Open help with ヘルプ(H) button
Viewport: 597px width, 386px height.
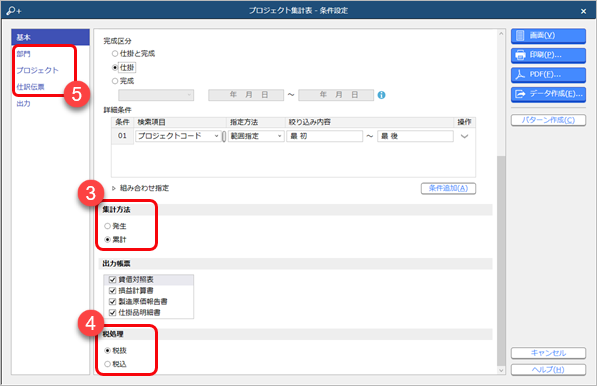[548, 370]
